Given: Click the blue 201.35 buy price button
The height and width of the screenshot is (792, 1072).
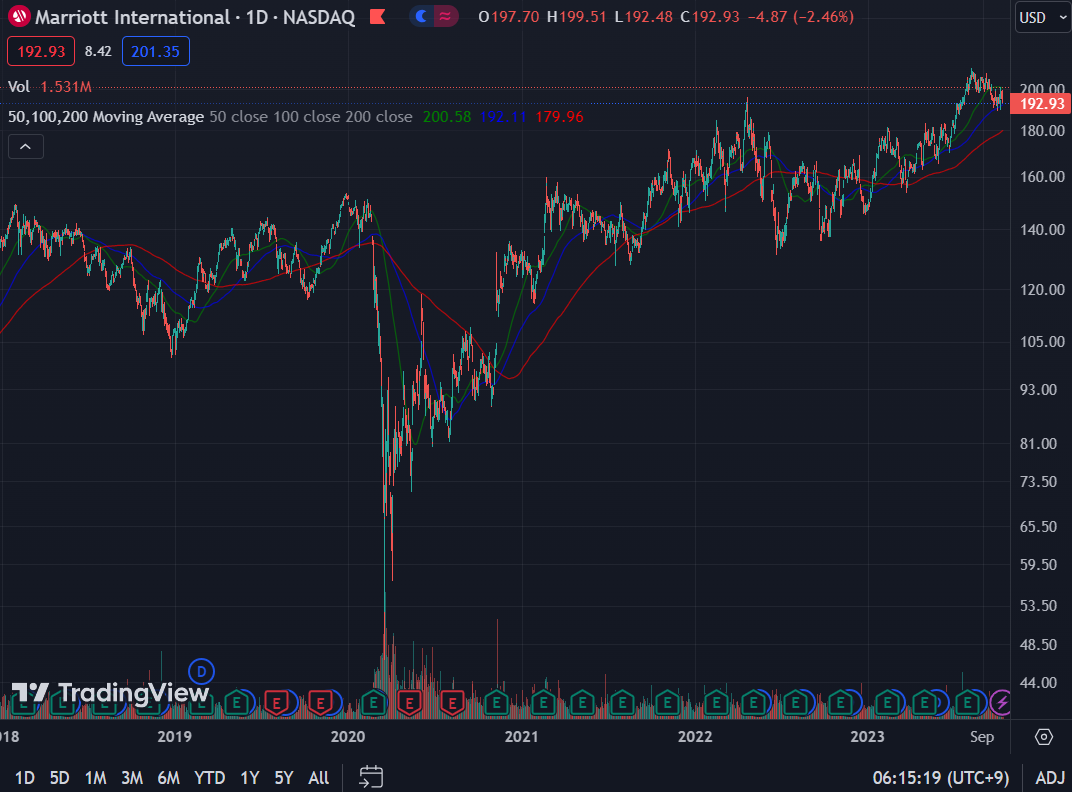Looking at the screenshot, I should 155,51.
